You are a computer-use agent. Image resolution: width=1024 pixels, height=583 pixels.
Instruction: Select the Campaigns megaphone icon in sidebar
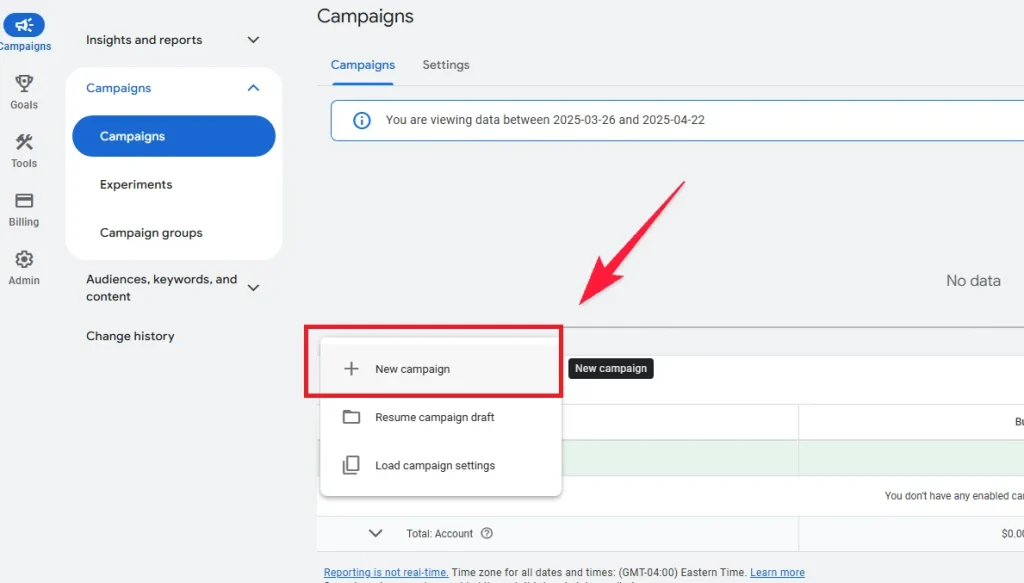(x=24, y=24)
